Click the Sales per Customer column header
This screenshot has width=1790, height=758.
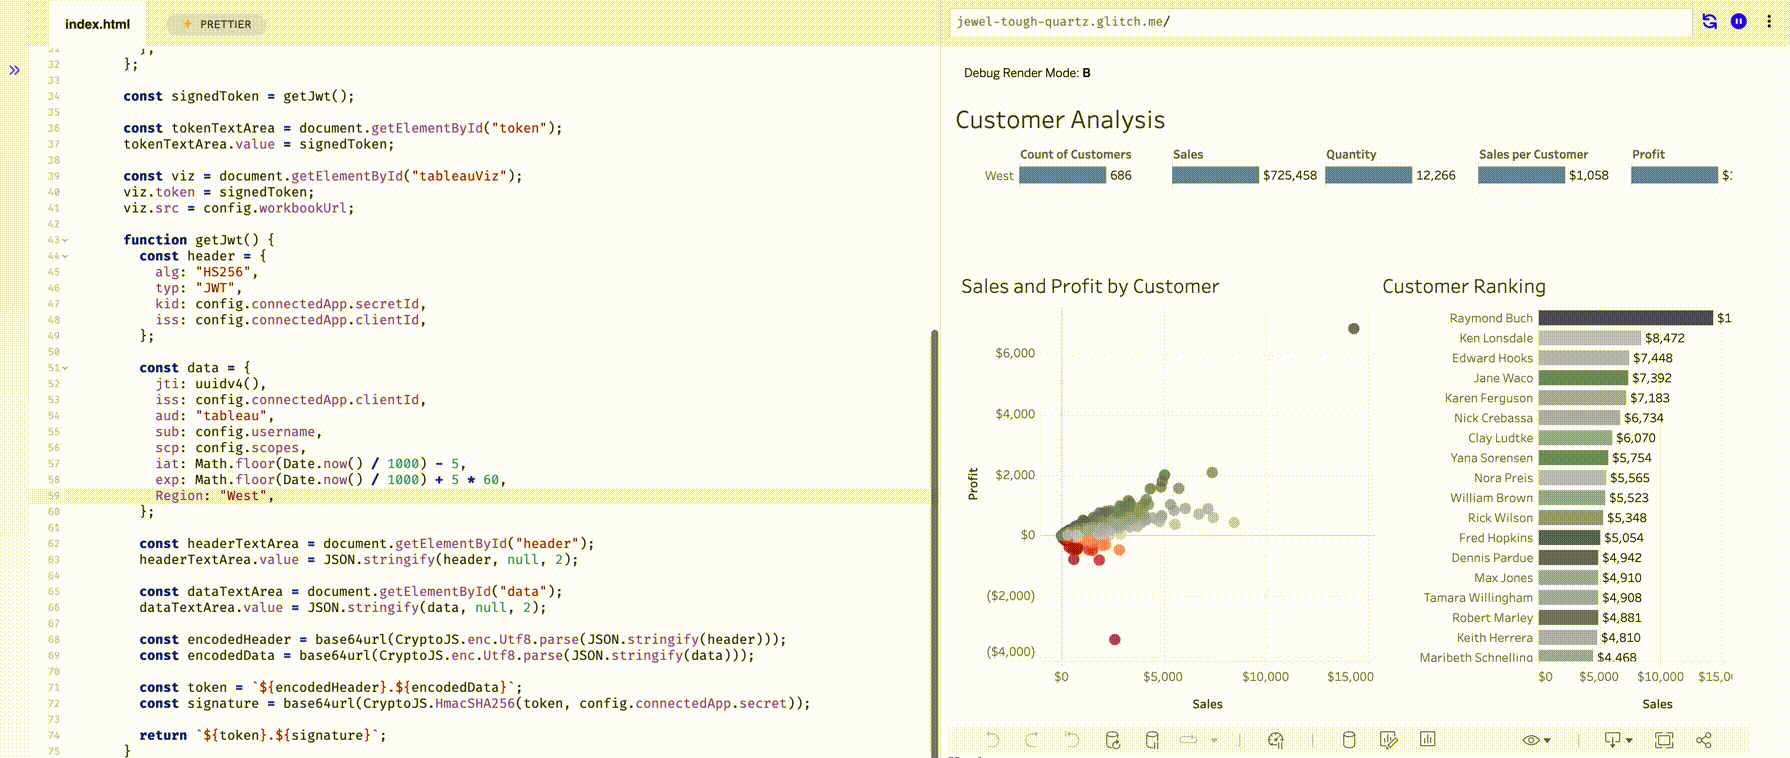(x=1533, y=154)
